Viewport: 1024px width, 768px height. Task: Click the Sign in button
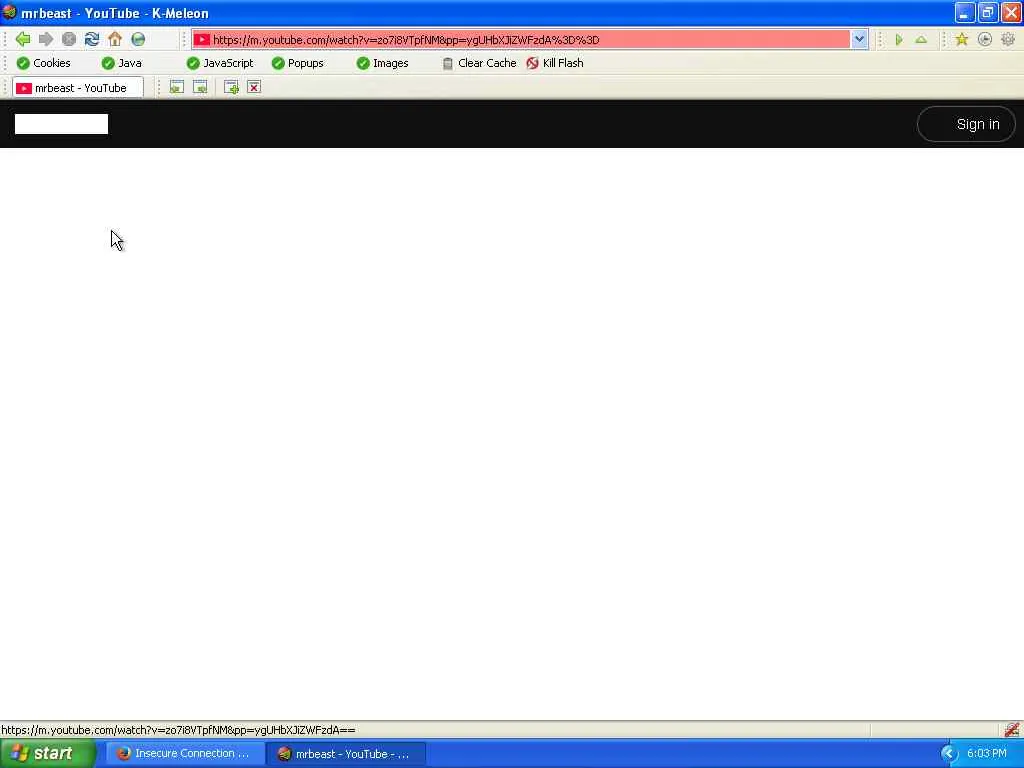967,124
